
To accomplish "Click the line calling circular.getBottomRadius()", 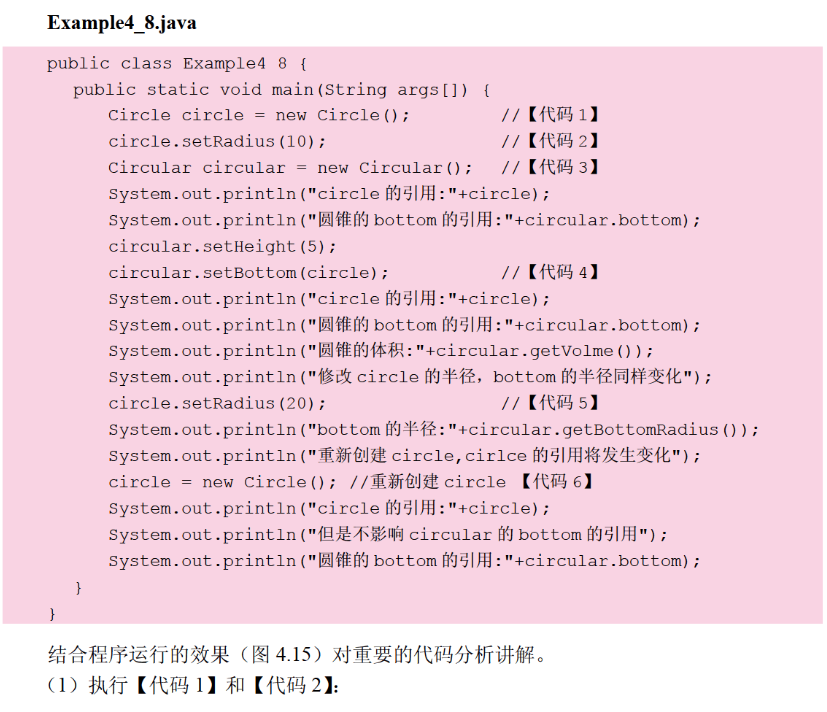I will pos(434,430).
